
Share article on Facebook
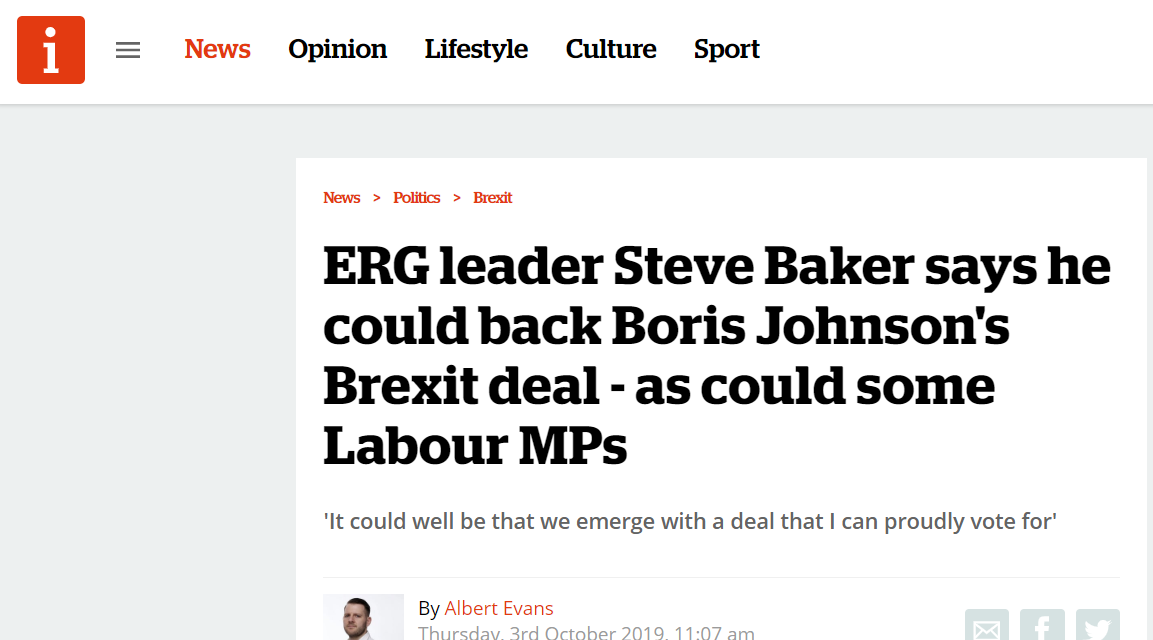[1042, 628]
